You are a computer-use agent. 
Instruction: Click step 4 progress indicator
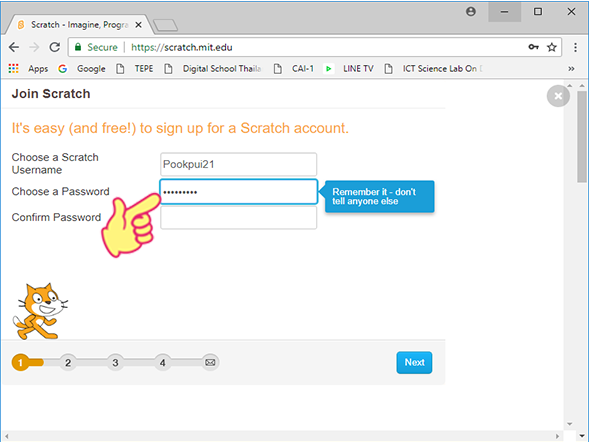pyautogui.click(x=163, y=363)
